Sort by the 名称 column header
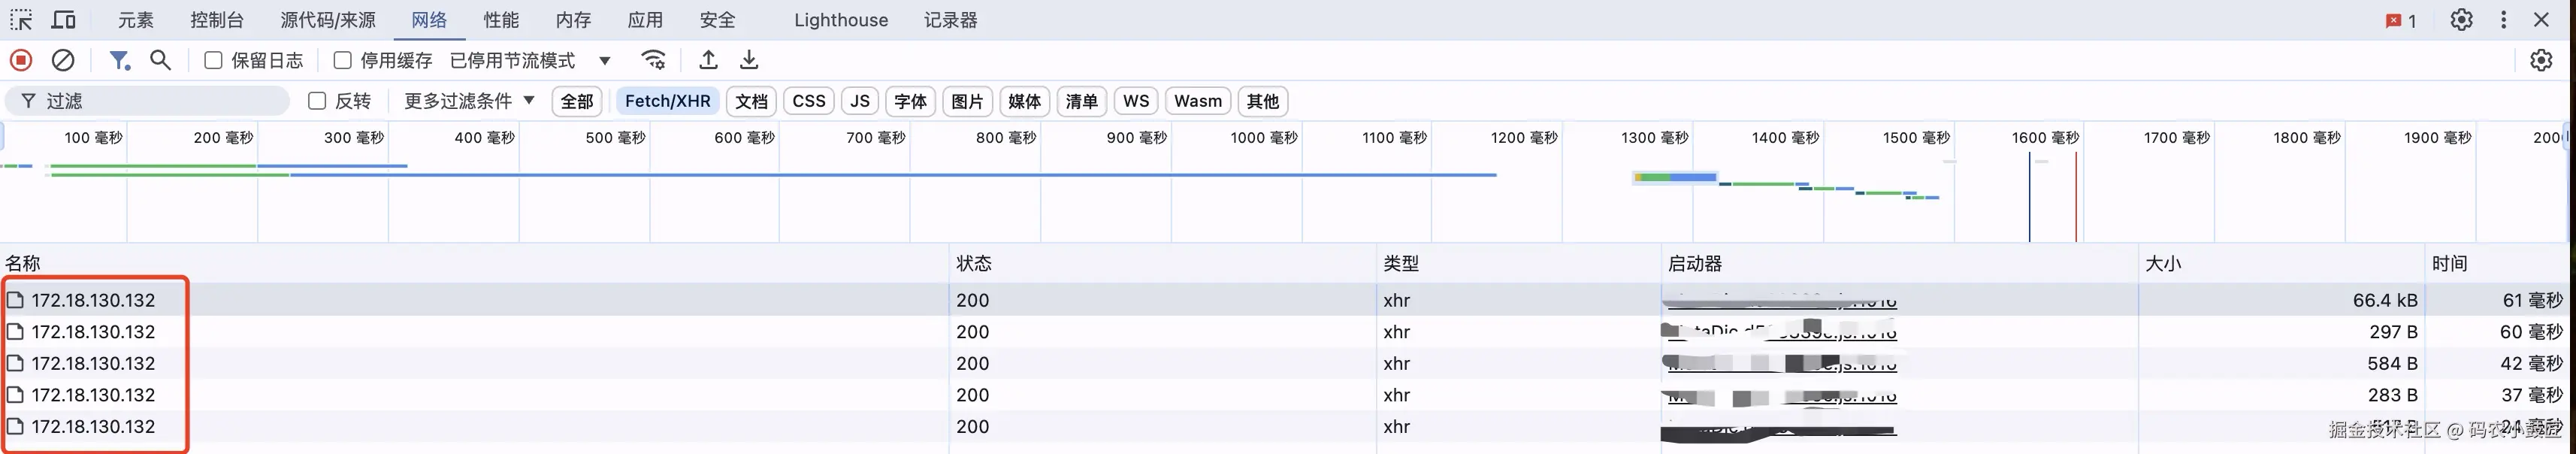This screenshot has height=454, width=2576. [x=474, y=263]
